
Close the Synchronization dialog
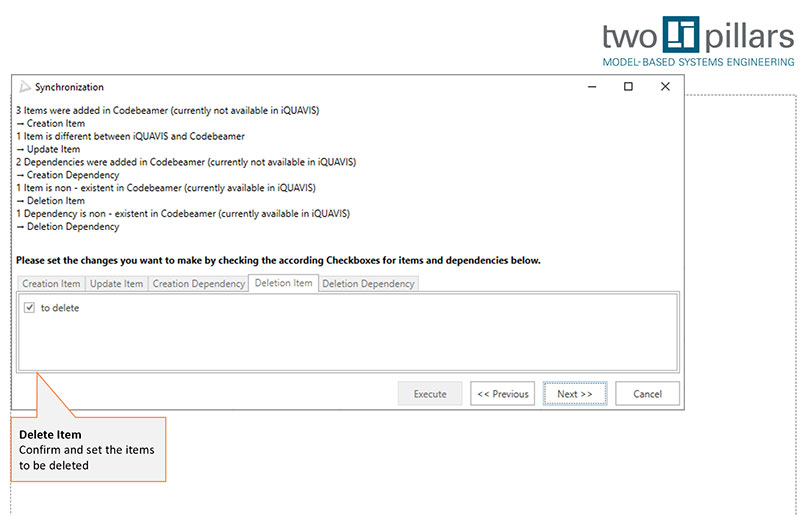[665, 87]
